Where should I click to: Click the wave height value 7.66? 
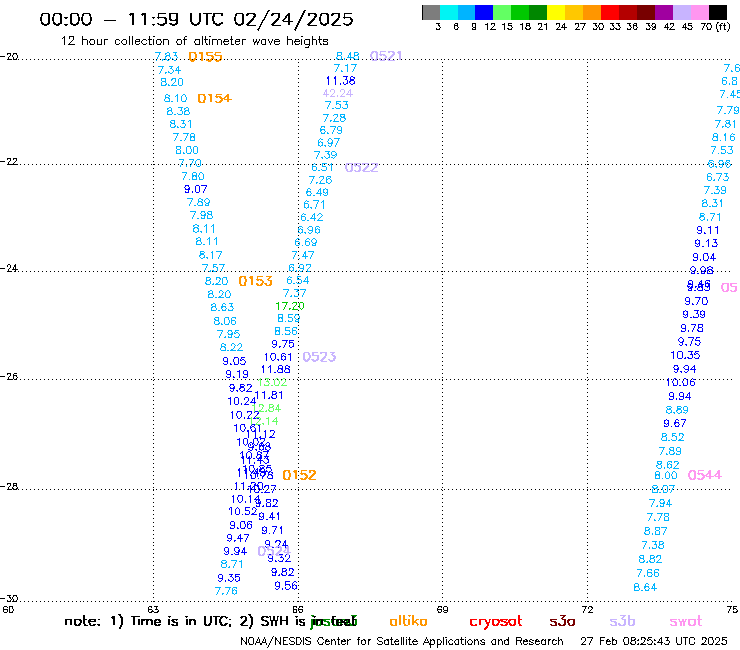click(648, 573)
